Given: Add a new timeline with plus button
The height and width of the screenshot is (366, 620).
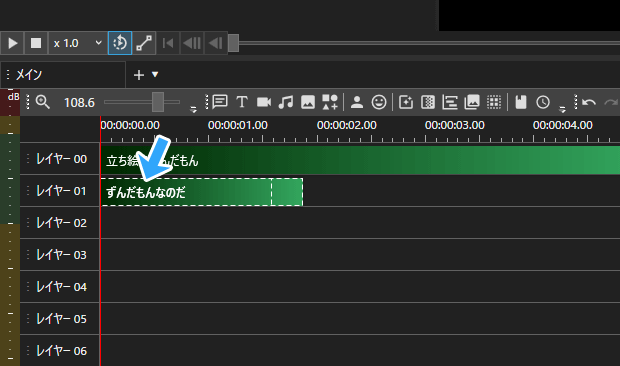Looking at the screenshot, I should tap(138, 75).
